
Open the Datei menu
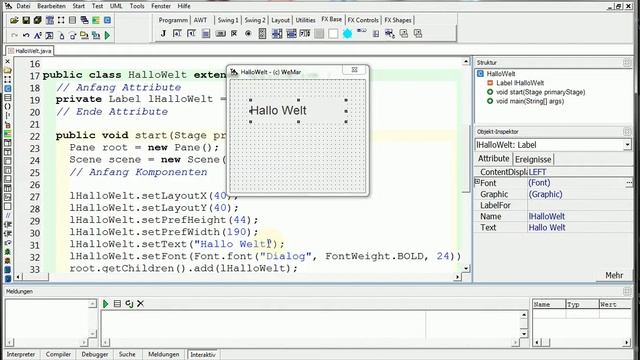23,6
